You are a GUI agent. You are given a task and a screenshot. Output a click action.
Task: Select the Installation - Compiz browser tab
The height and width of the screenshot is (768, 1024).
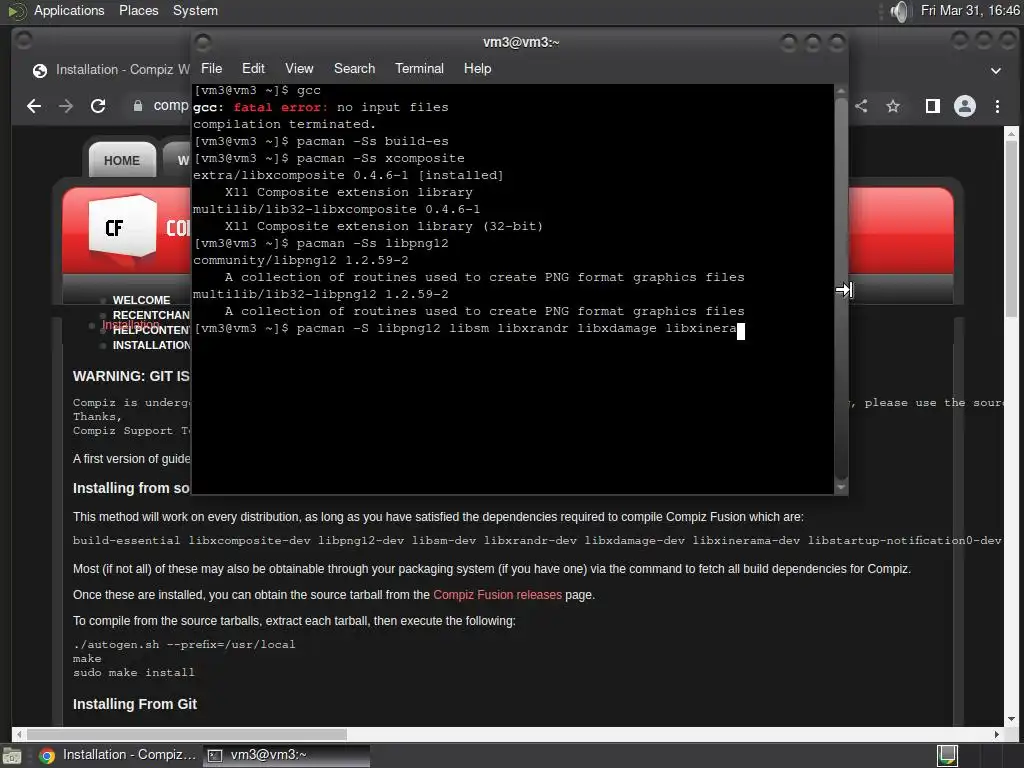pyautogui.click(x=111, y=69)
